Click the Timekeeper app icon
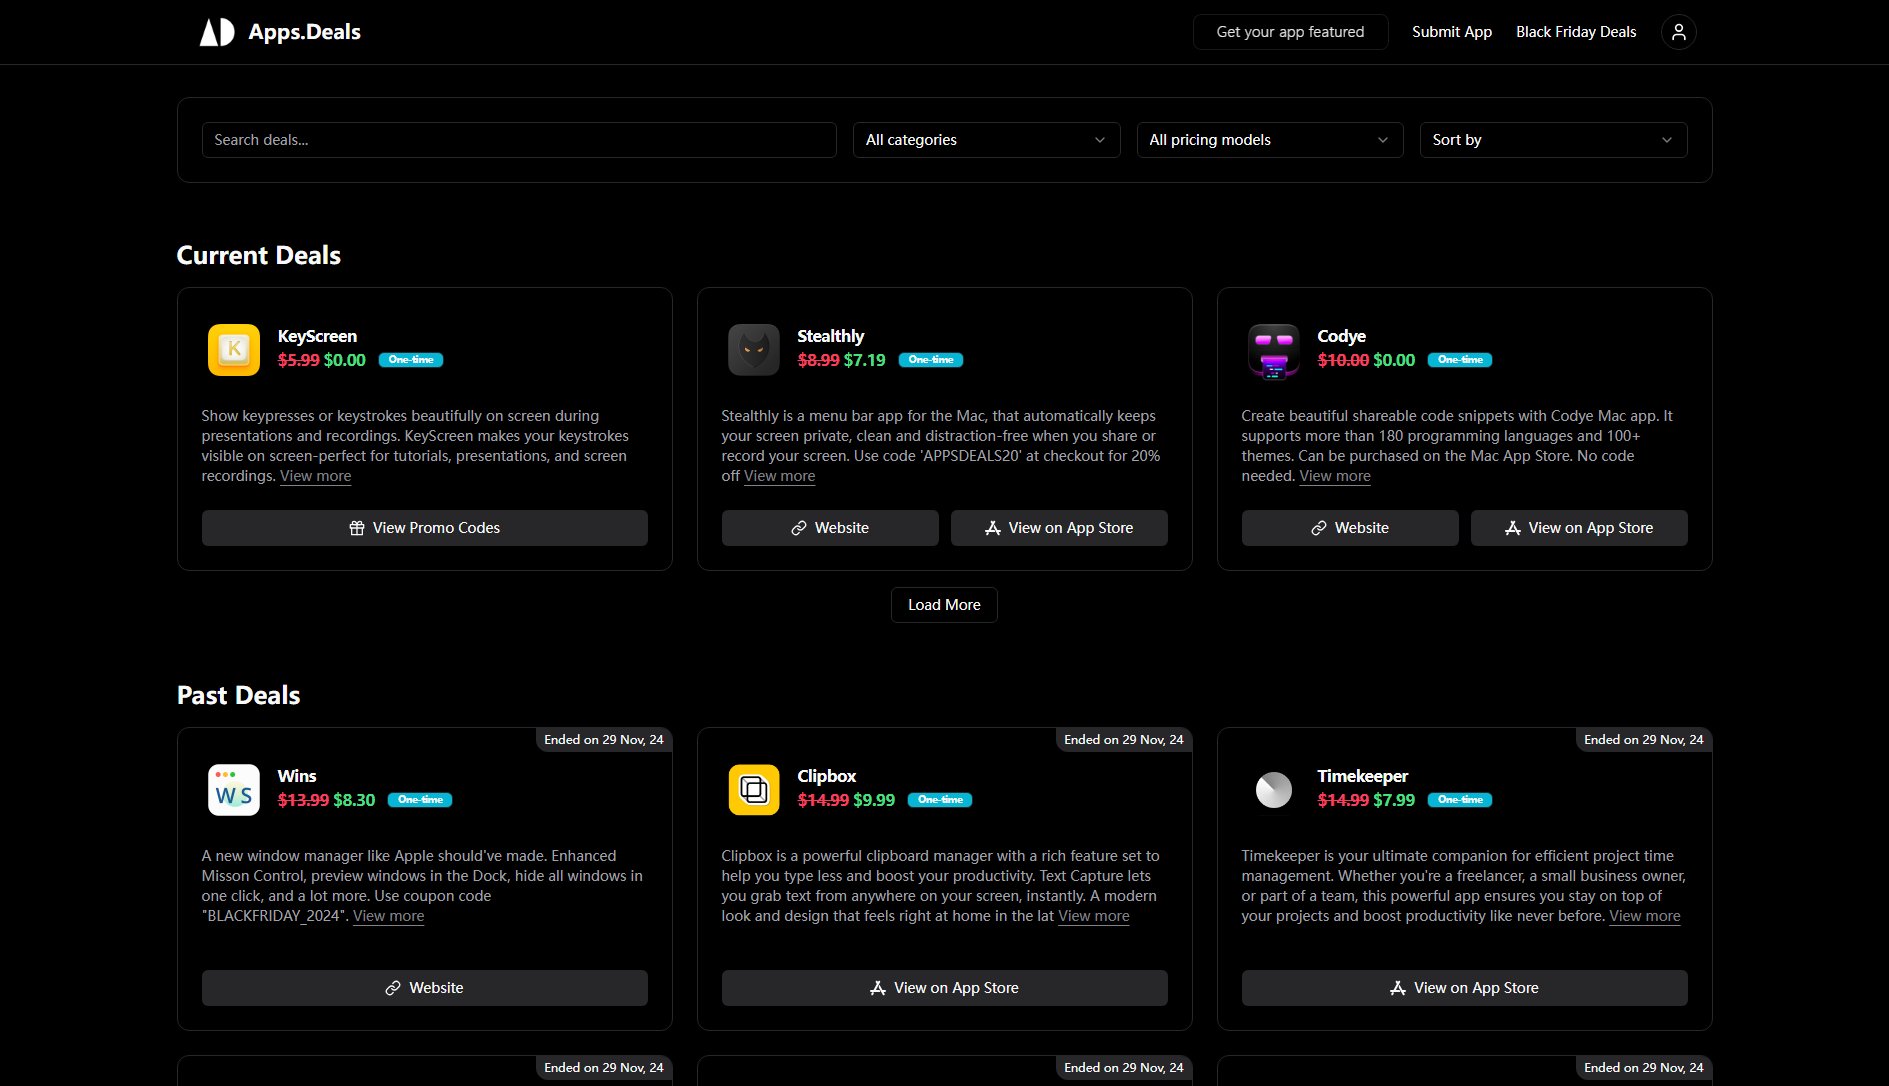This screenshot has height=1086, width=1889. point(1273,789)
